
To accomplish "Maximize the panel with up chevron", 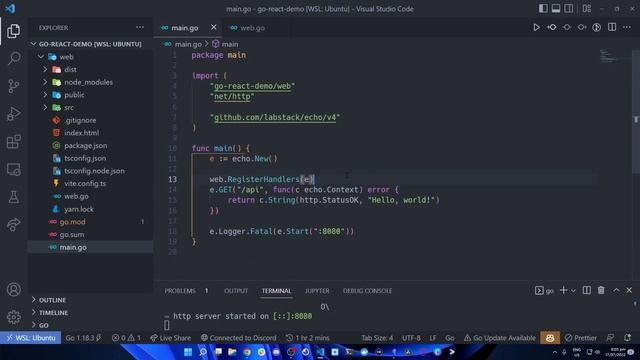I will coord(616,290).
